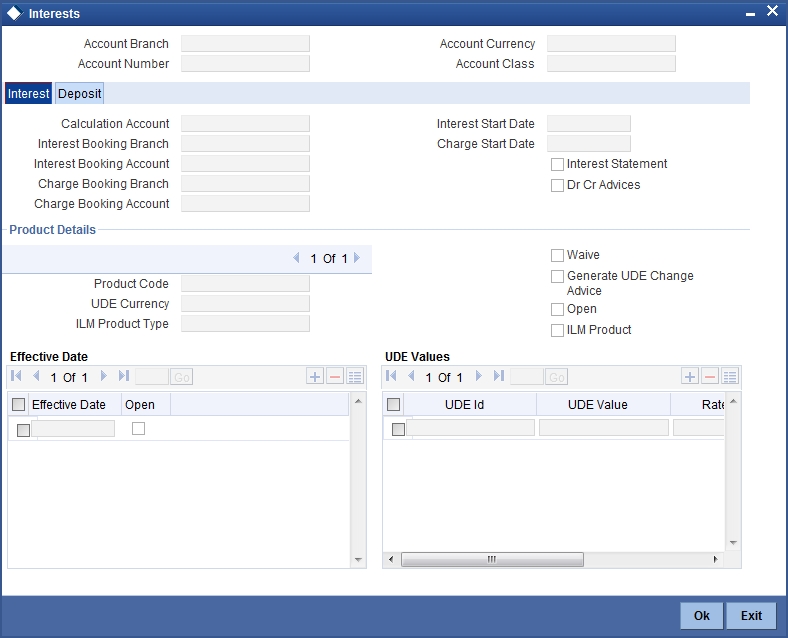
Task: Switch to the Interest tab
Action: pyautogui.click(x=29, y=93)
